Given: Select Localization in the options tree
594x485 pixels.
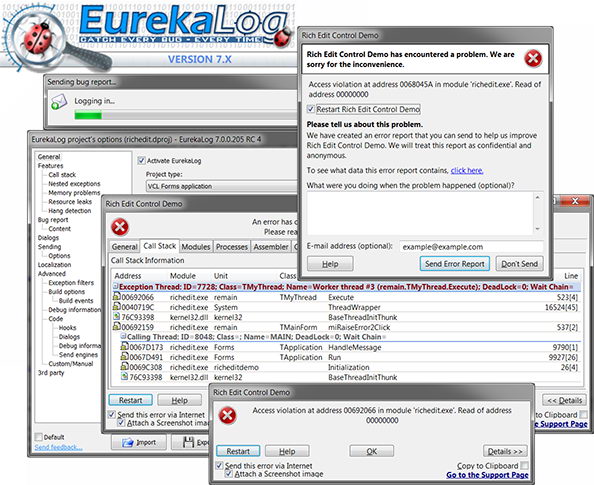Looking at the screenshot, I should pyautogui.click(x=55, y=265).
